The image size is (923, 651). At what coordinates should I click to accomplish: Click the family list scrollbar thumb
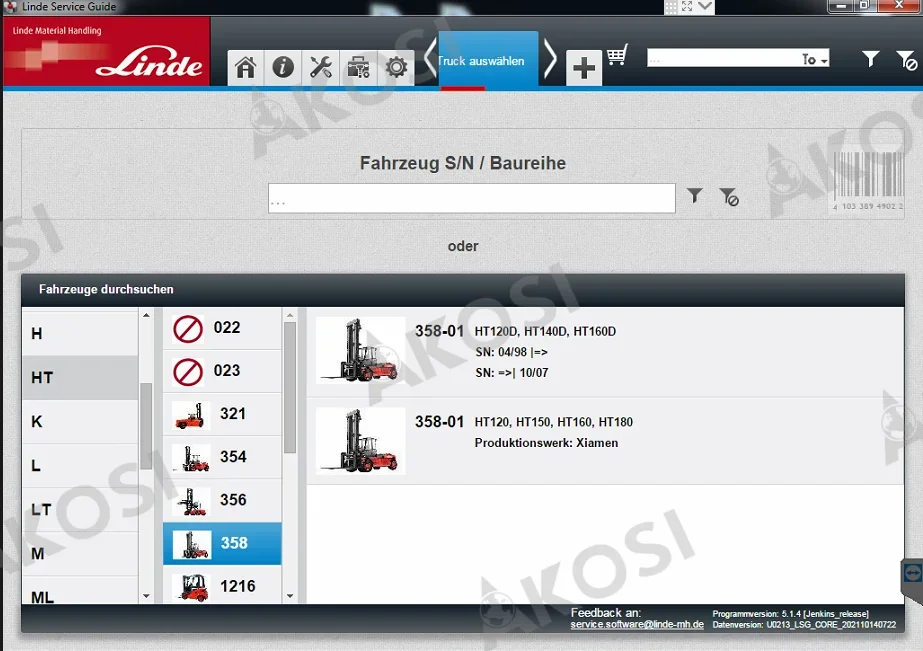146,426
